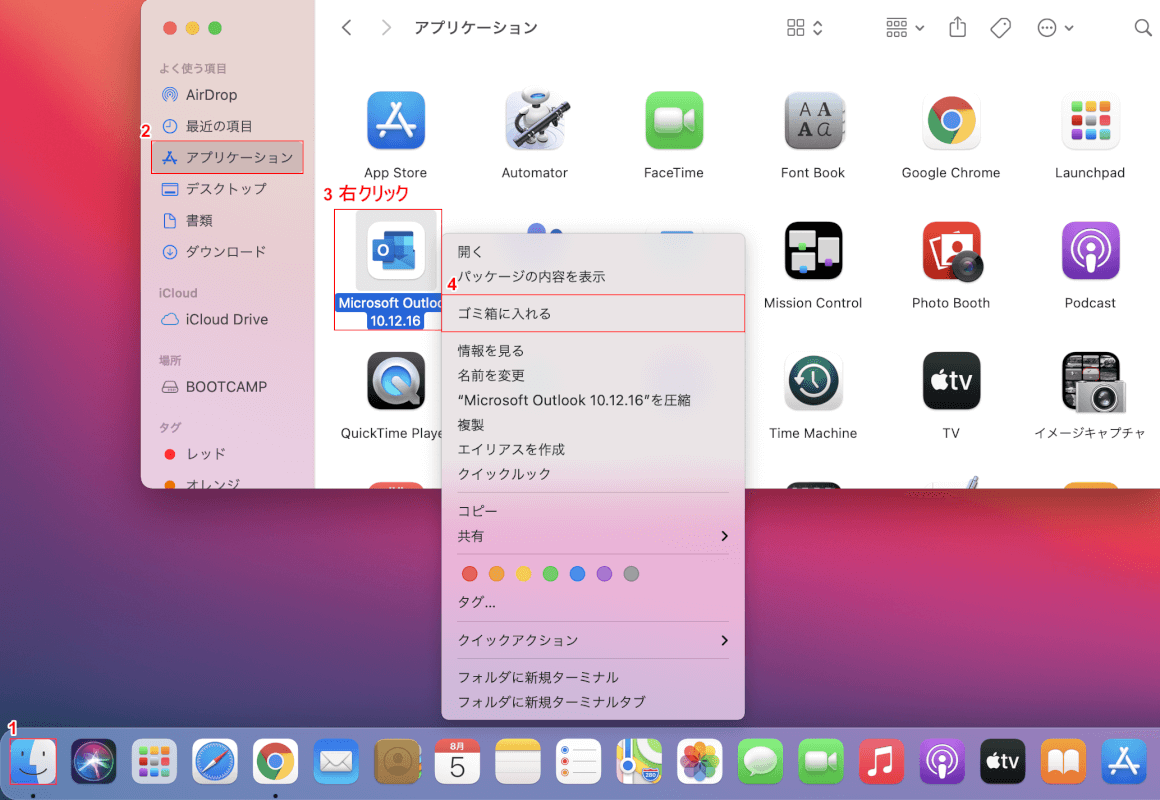
Task: Choose 名前を変更 from the context menu
Action: coord(593,375)
